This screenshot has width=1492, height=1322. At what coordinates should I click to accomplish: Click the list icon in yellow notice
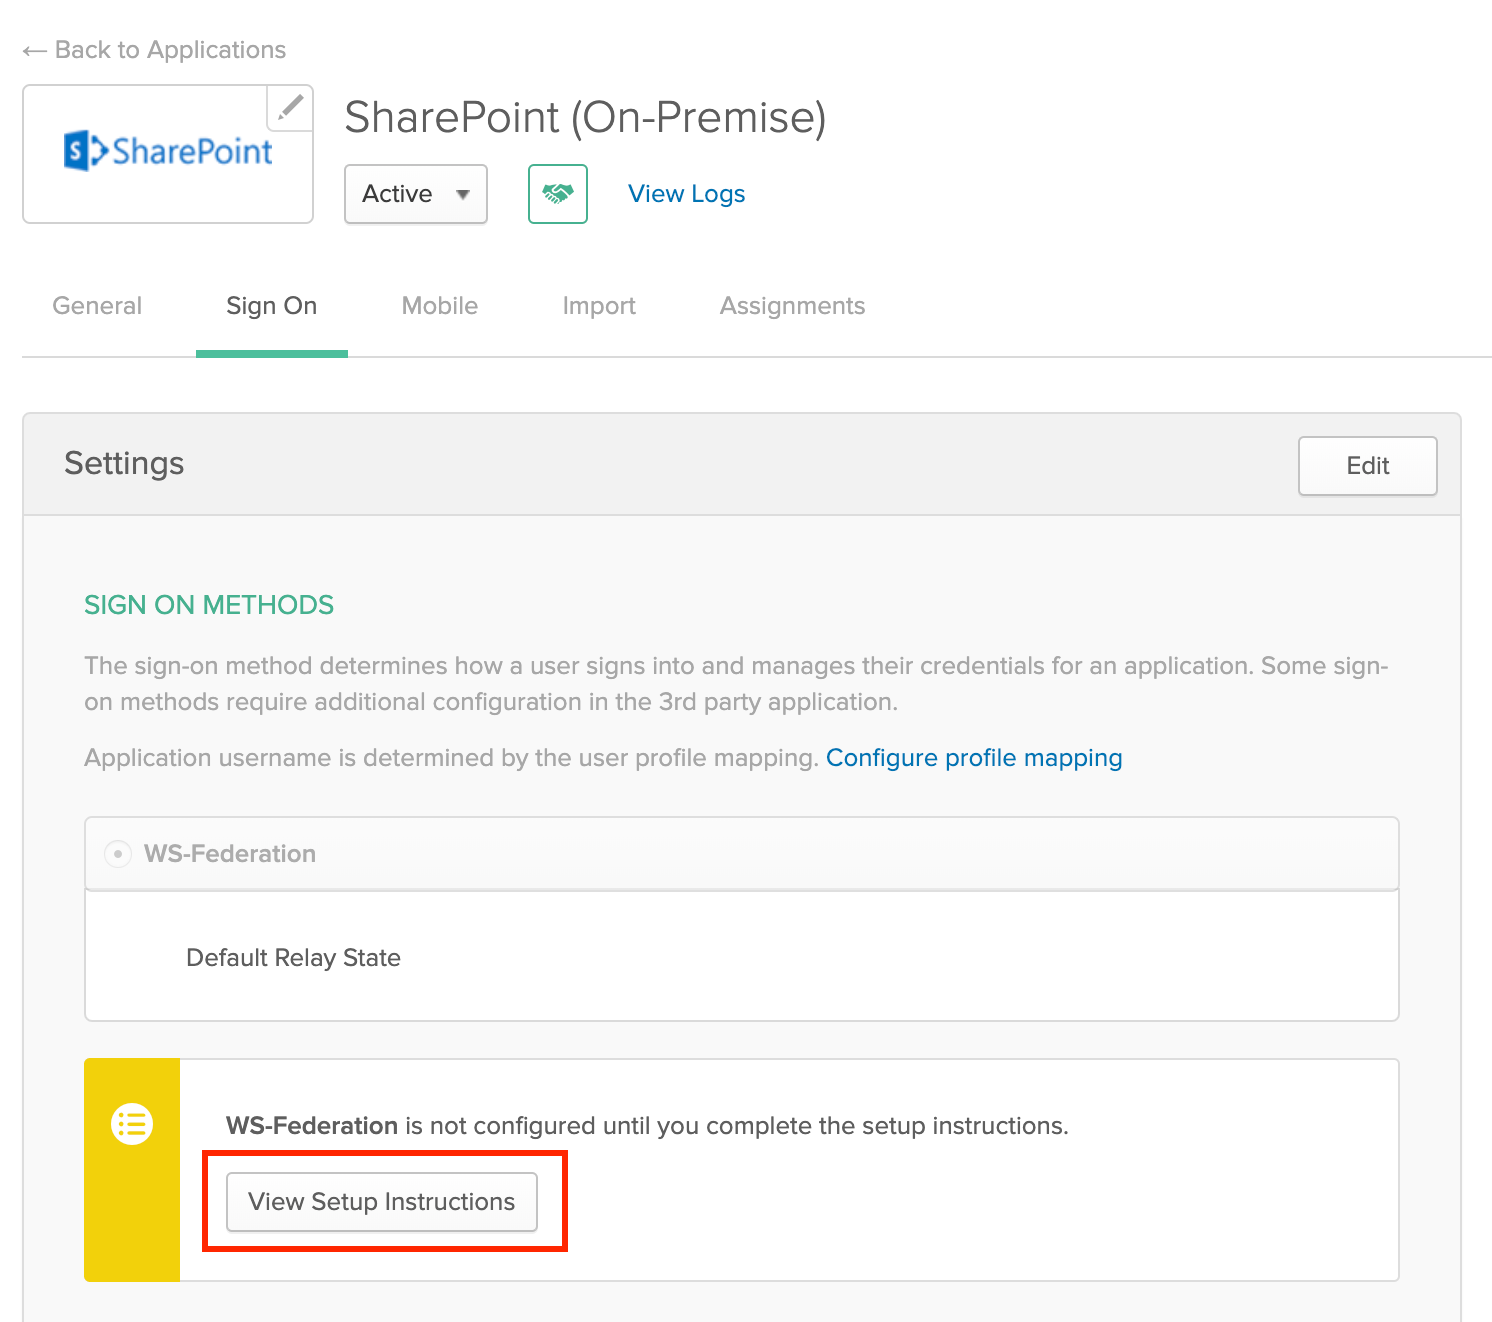point(132,1124)
